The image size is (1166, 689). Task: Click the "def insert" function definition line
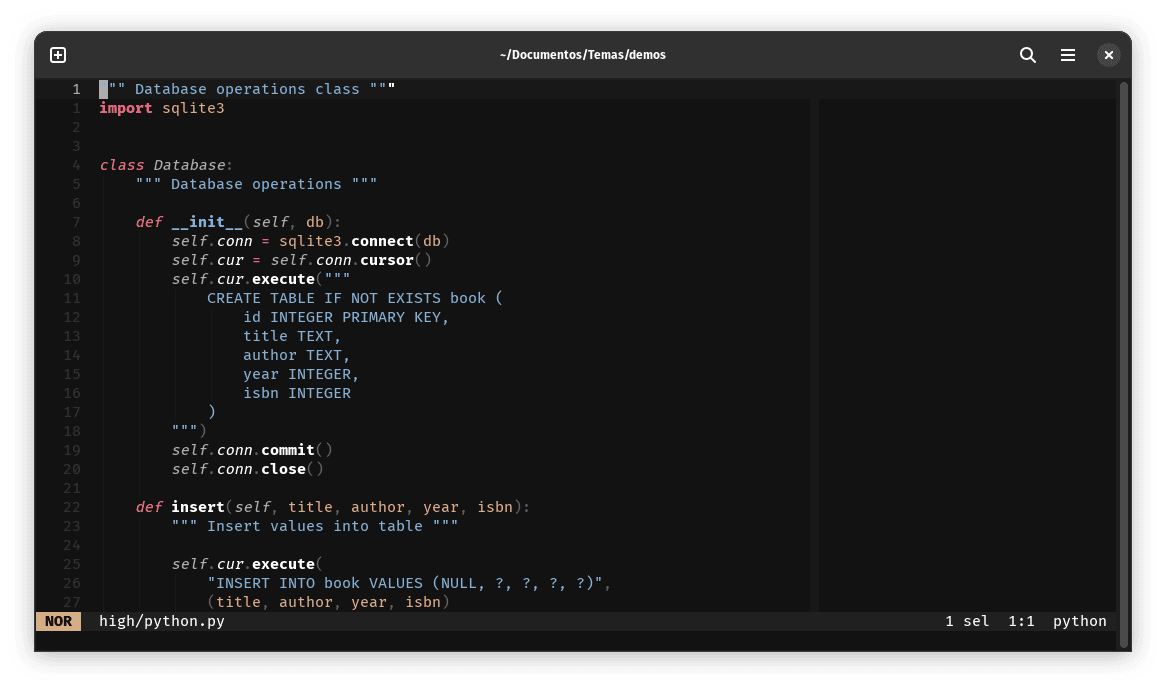[332, 507]
